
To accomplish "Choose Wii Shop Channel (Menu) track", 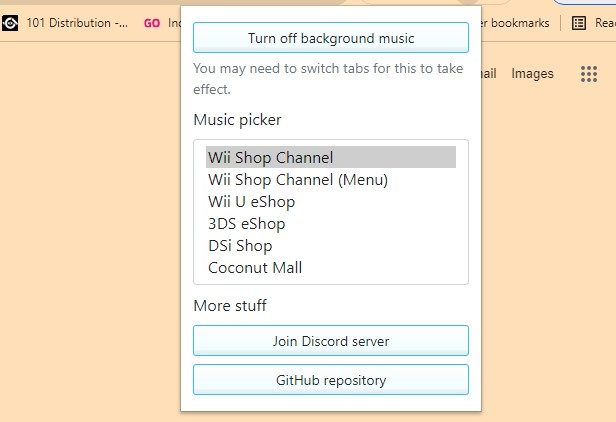I will pos(331,180).
